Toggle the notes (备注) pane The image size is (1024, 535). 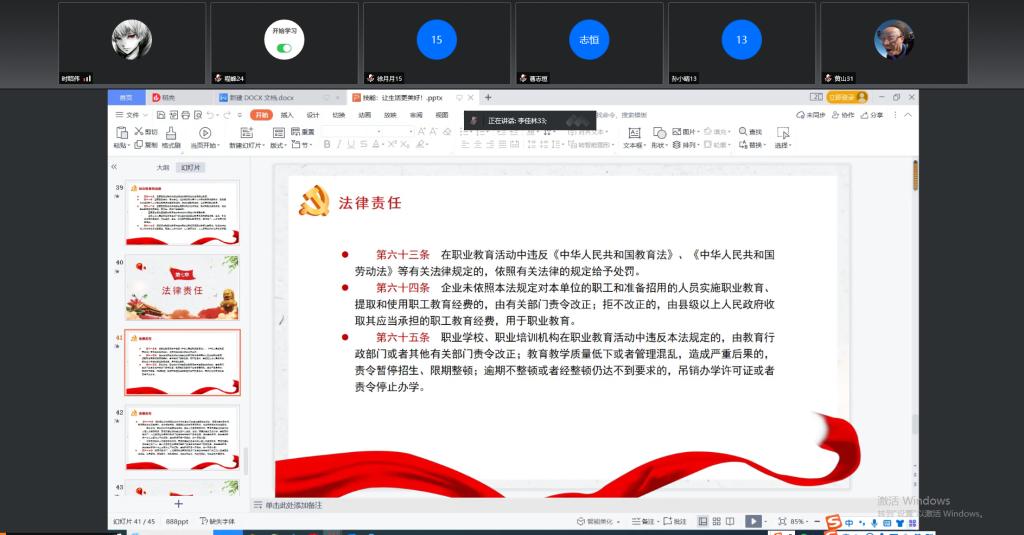[647, 521]
